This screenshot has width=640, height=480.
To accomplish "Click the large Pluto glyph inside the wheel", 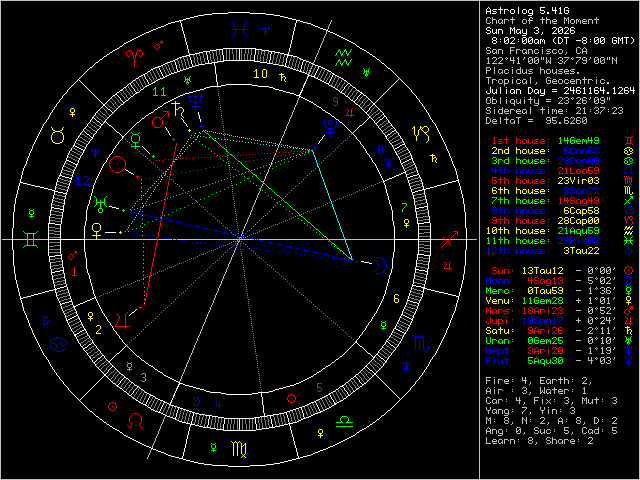I will pyautogui.click(x=330, y=127).
